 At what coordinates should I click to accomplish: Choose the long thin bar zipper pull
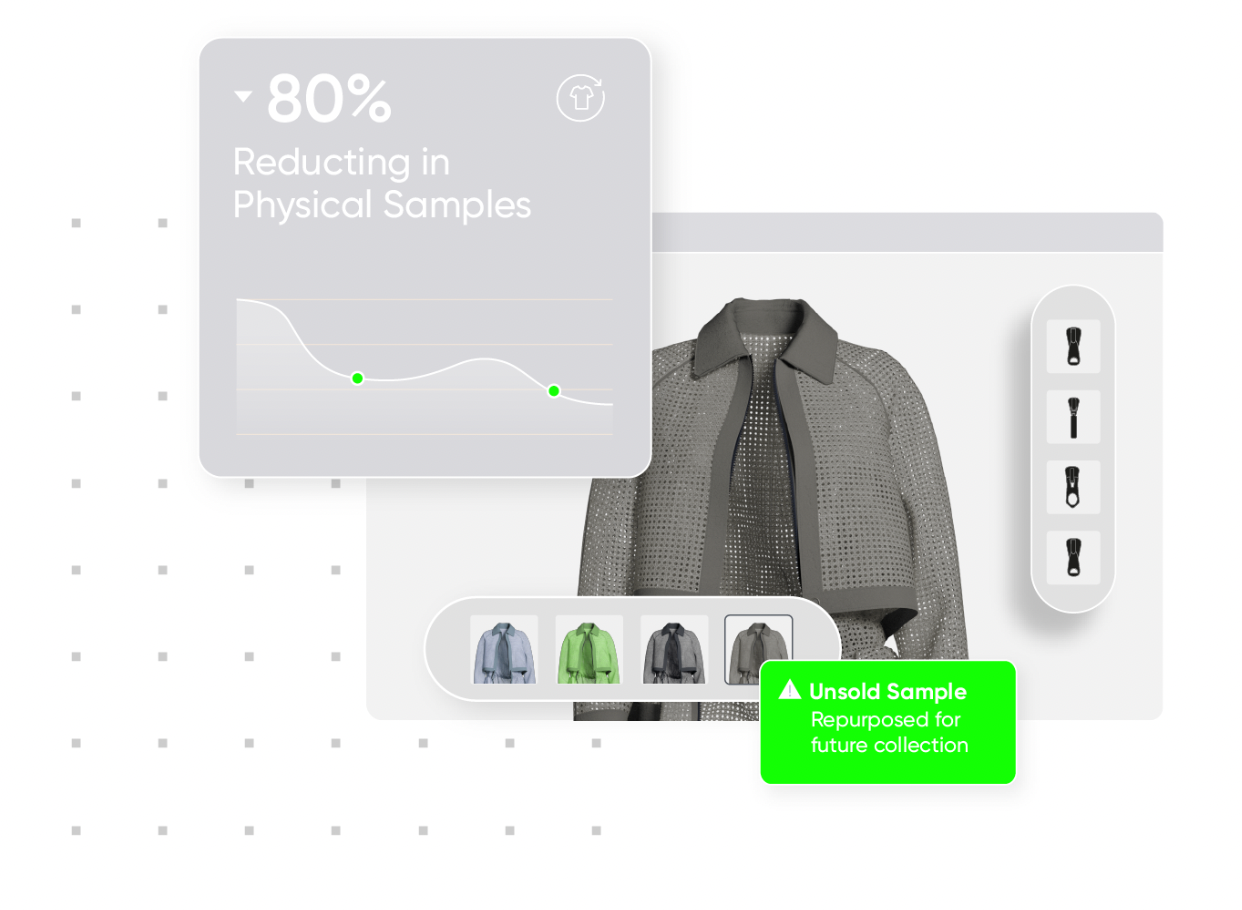coord(1073,417)
